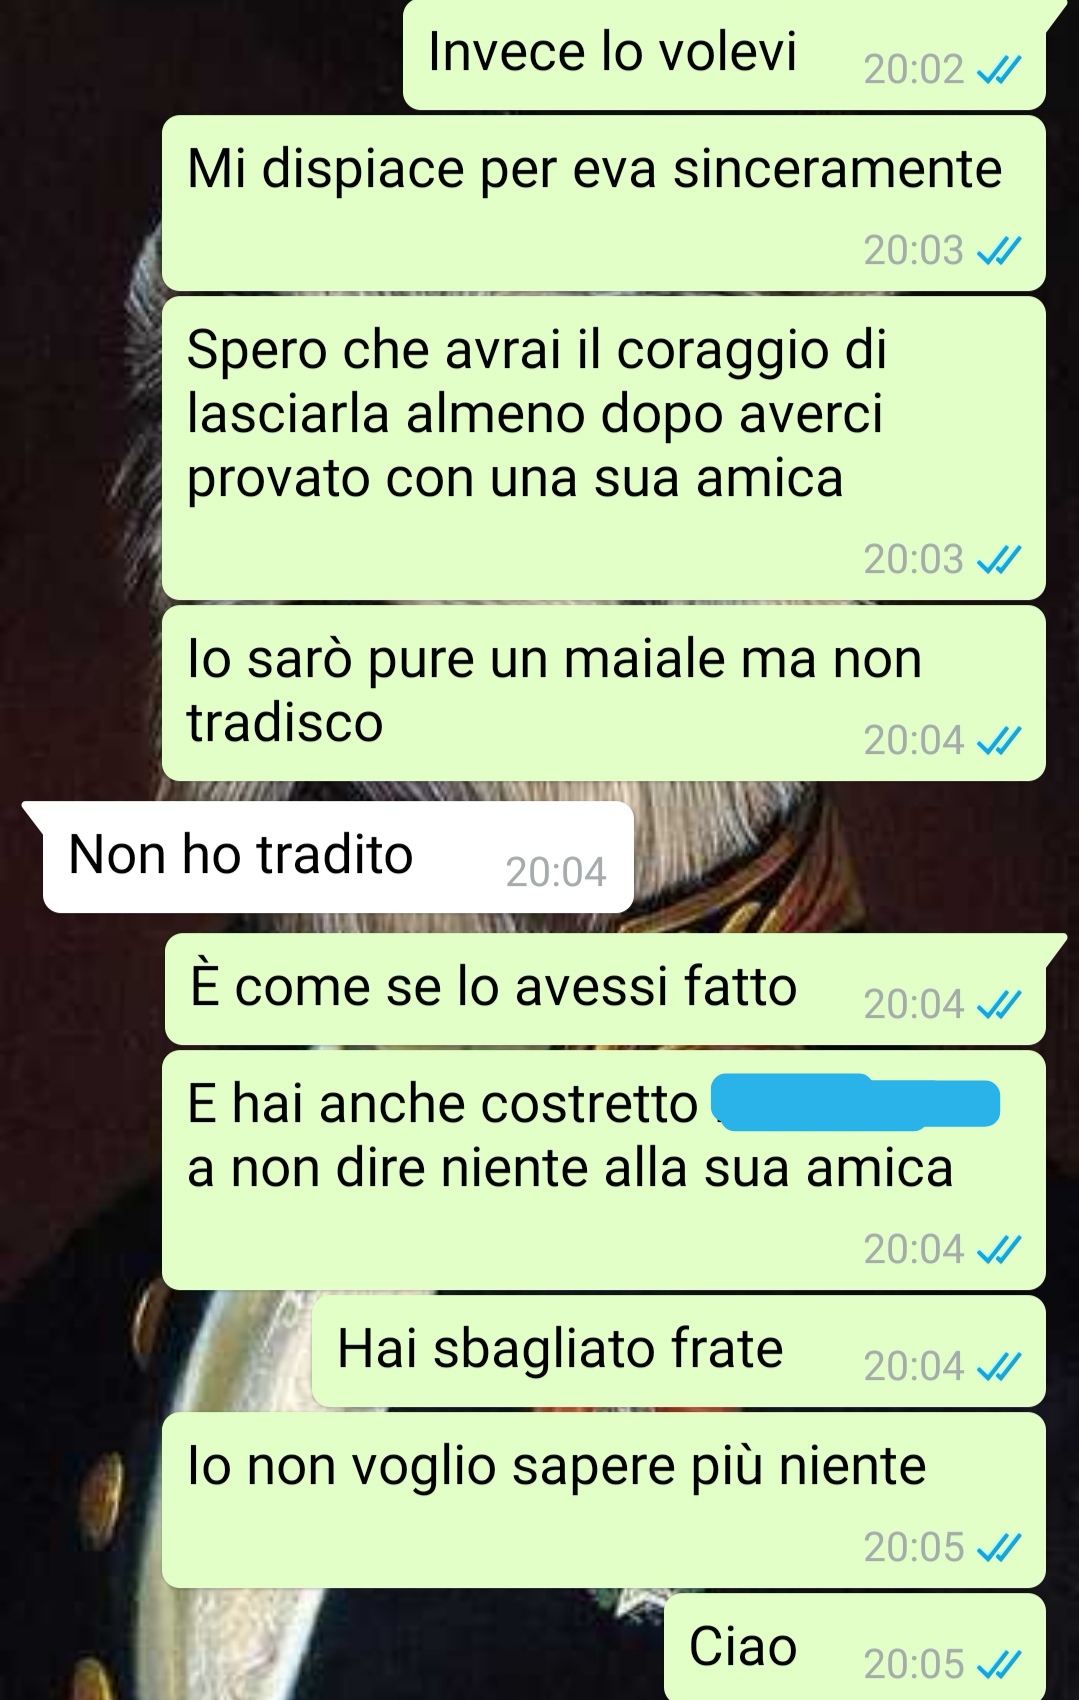Tap the 'Mi dispiace per eva sinceramente' bubble
The image size is (1079, 1700).
603,203
